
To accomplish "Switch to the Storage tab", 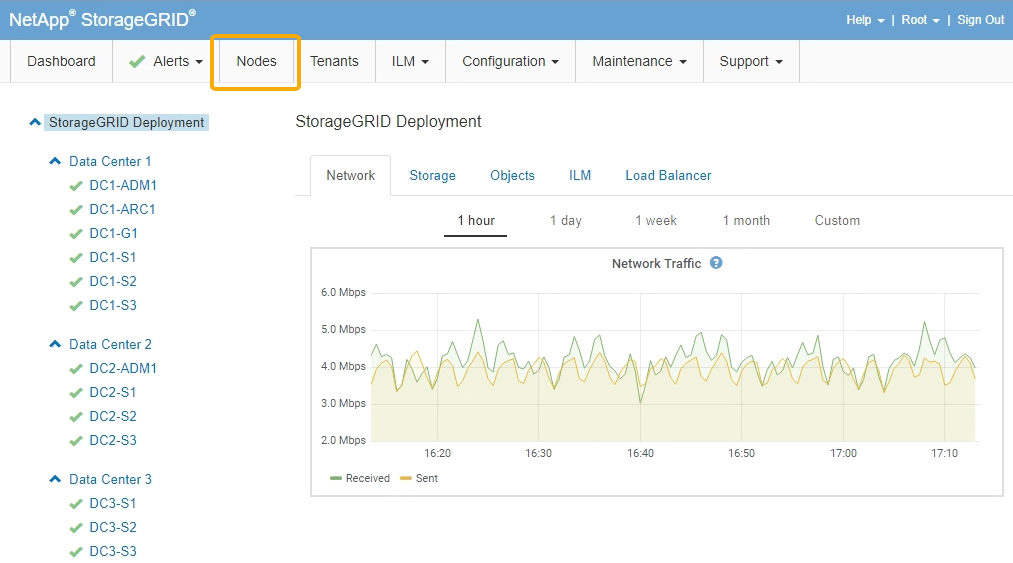I will point(432,175).
